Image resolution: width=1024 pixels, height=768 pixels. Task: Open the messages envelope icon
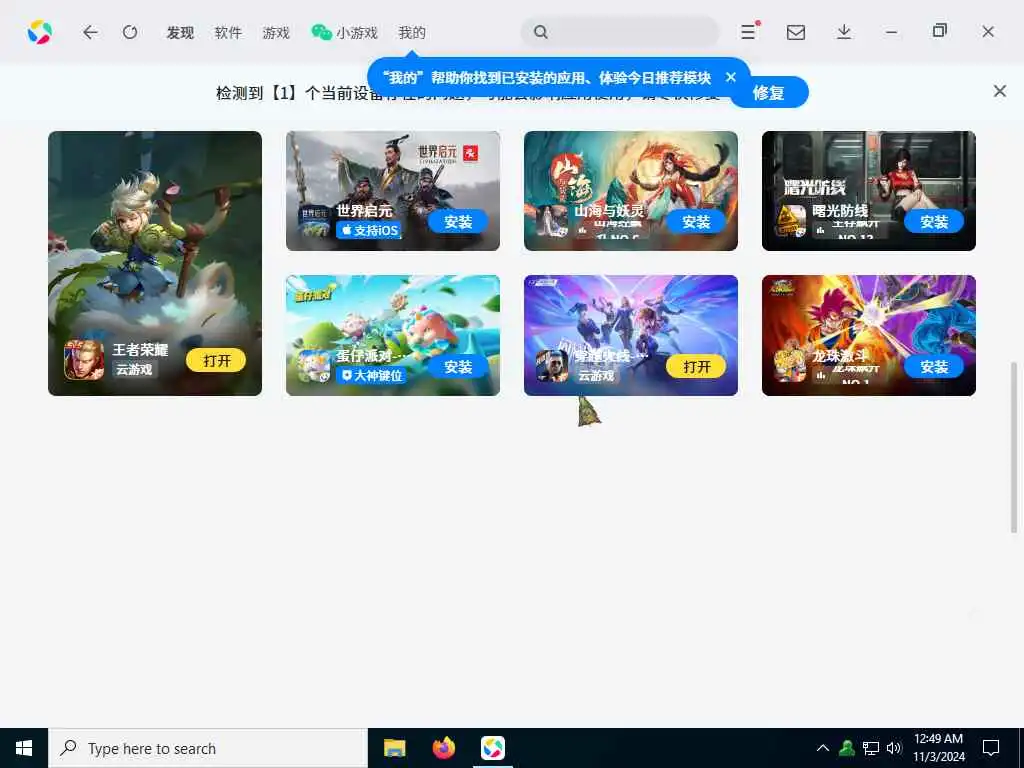tap(795, 32)
